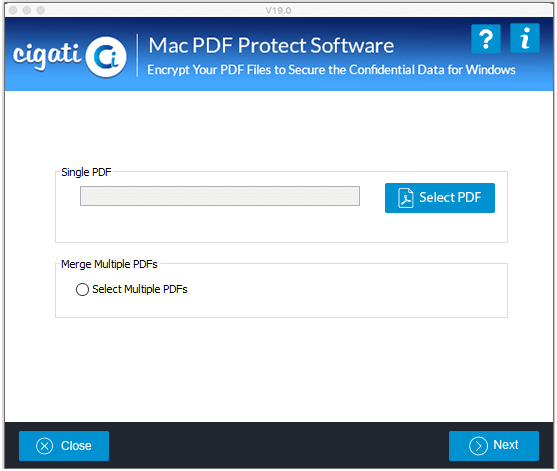Open the Info "i" icon
The image size is (557, 471).
[x=525, y=38]
